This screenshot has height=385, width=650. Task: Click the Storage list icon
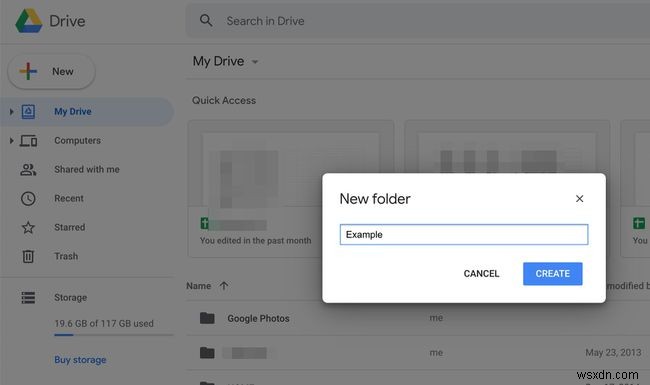coord(28,298)
